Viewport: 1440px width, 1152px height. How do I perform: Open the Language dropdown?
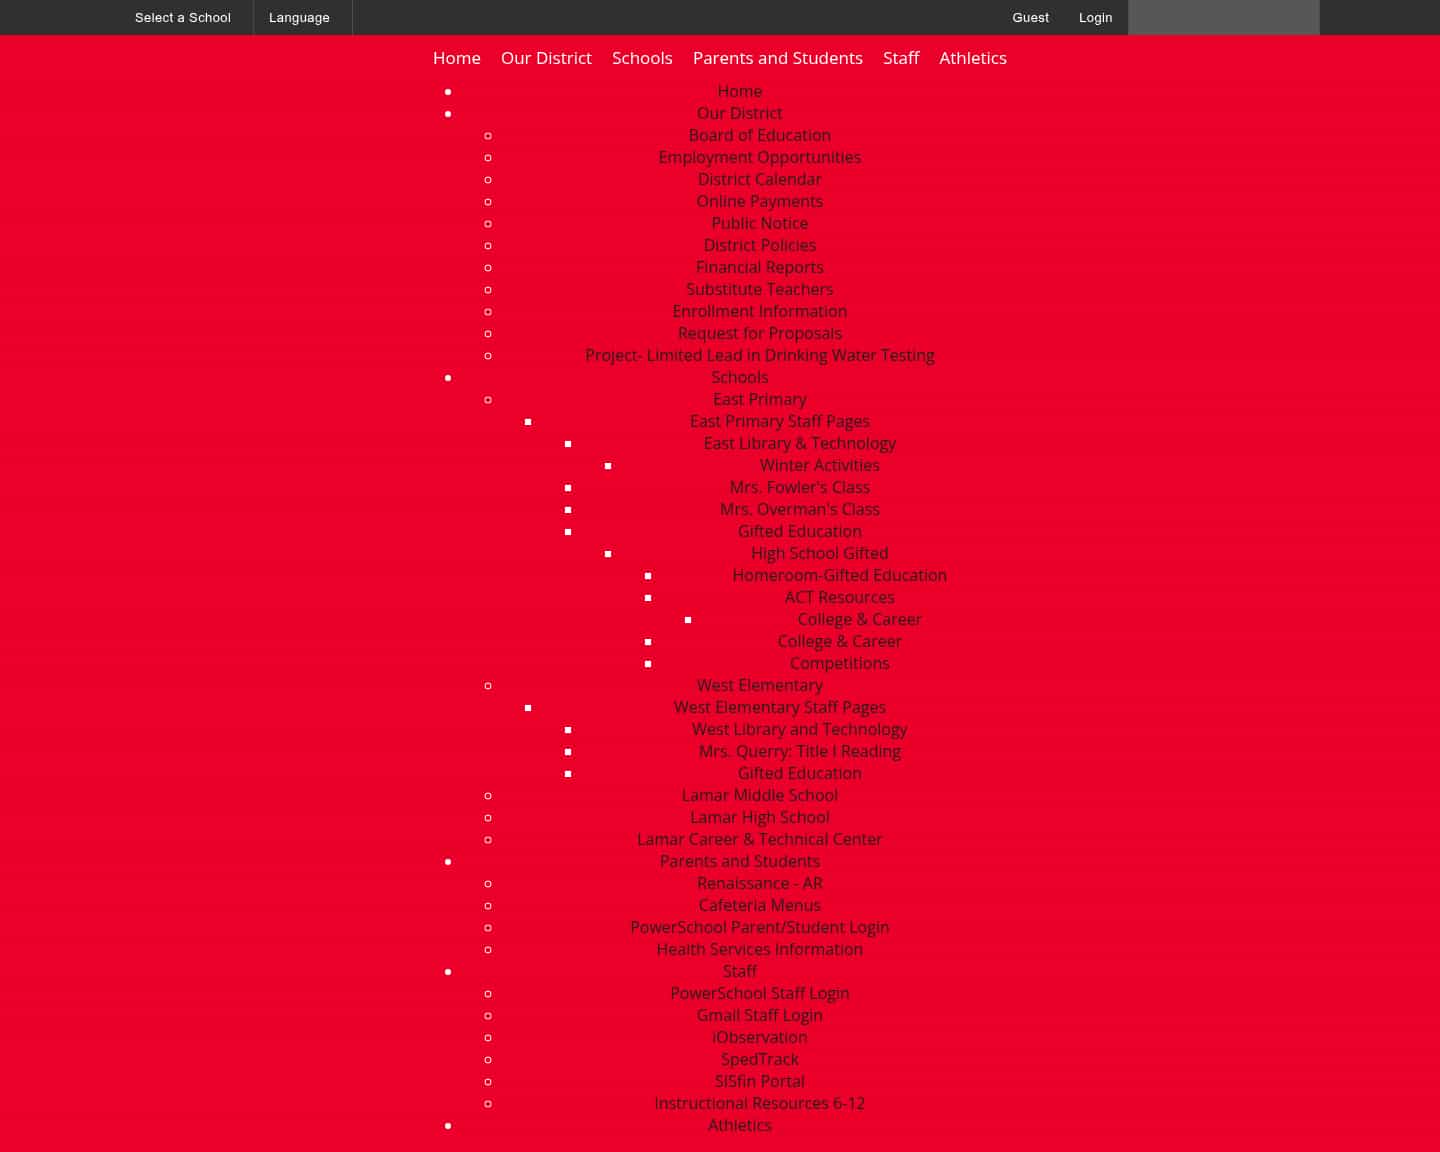[299, 17]
